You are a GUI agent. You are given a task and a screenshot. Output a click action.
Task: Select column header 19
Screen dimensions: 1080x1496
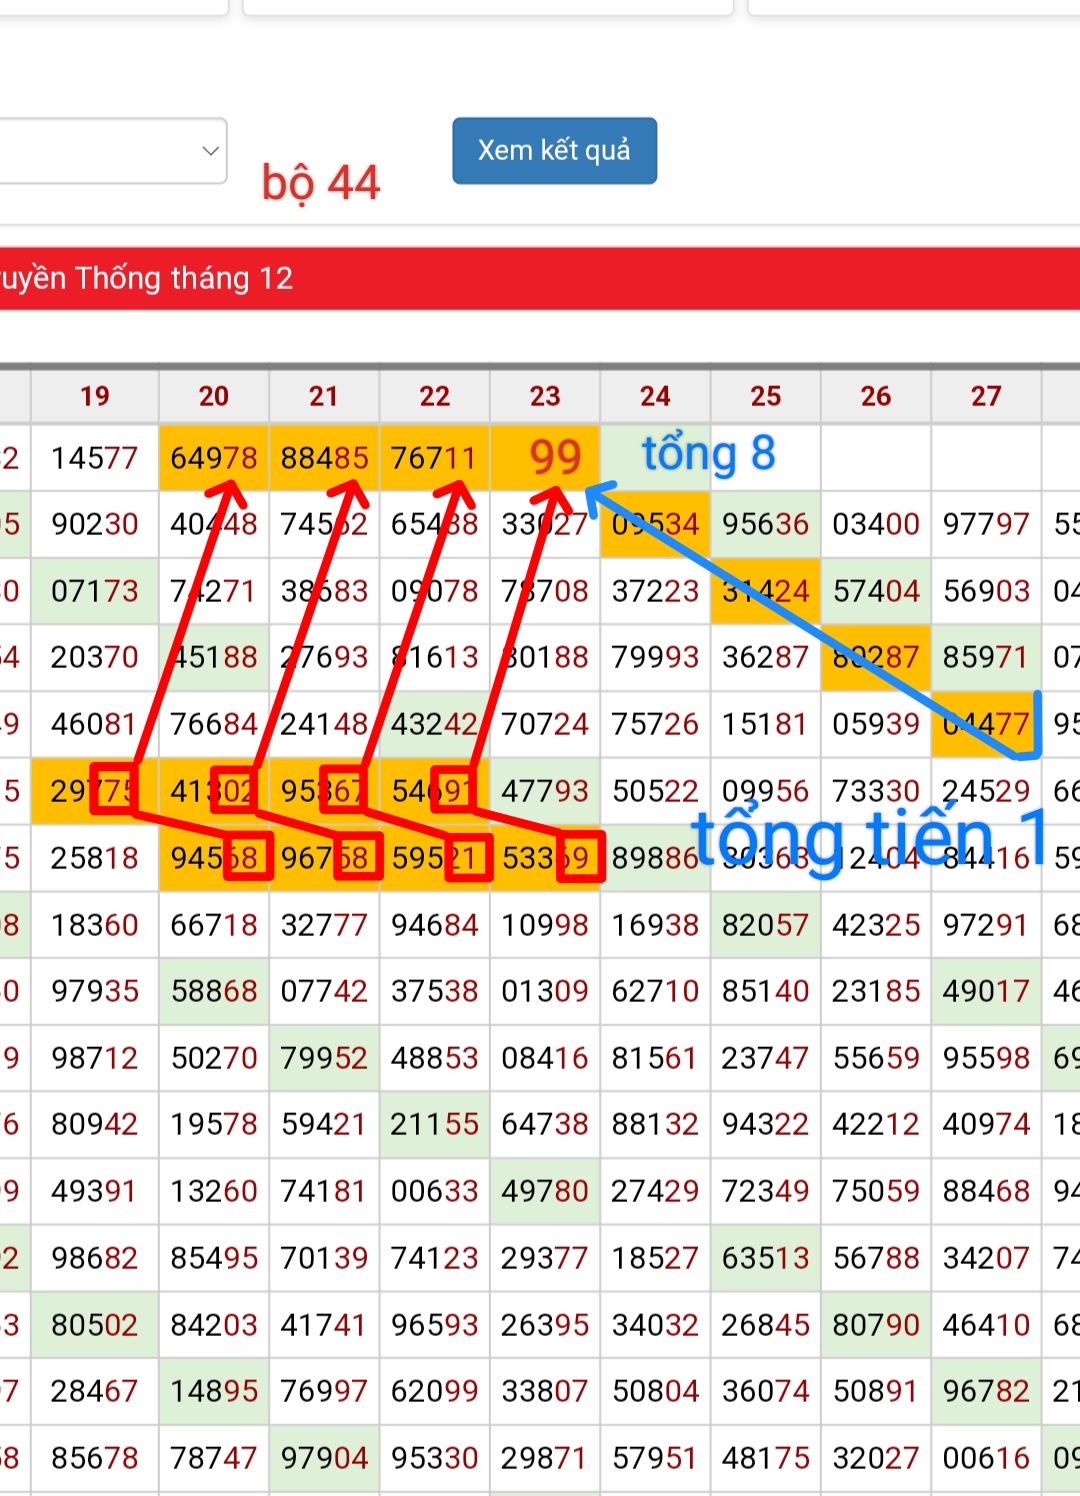pos(95,397)
